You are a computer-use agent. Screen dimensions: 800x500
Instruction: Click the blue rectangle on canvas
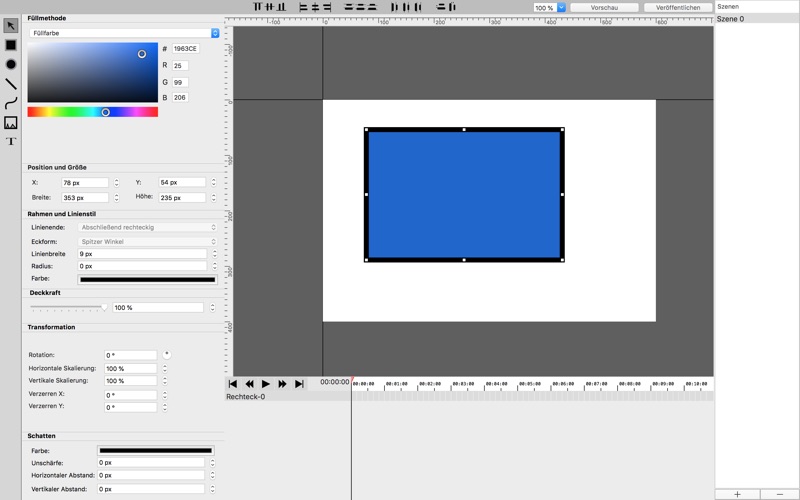click(464, 195)
